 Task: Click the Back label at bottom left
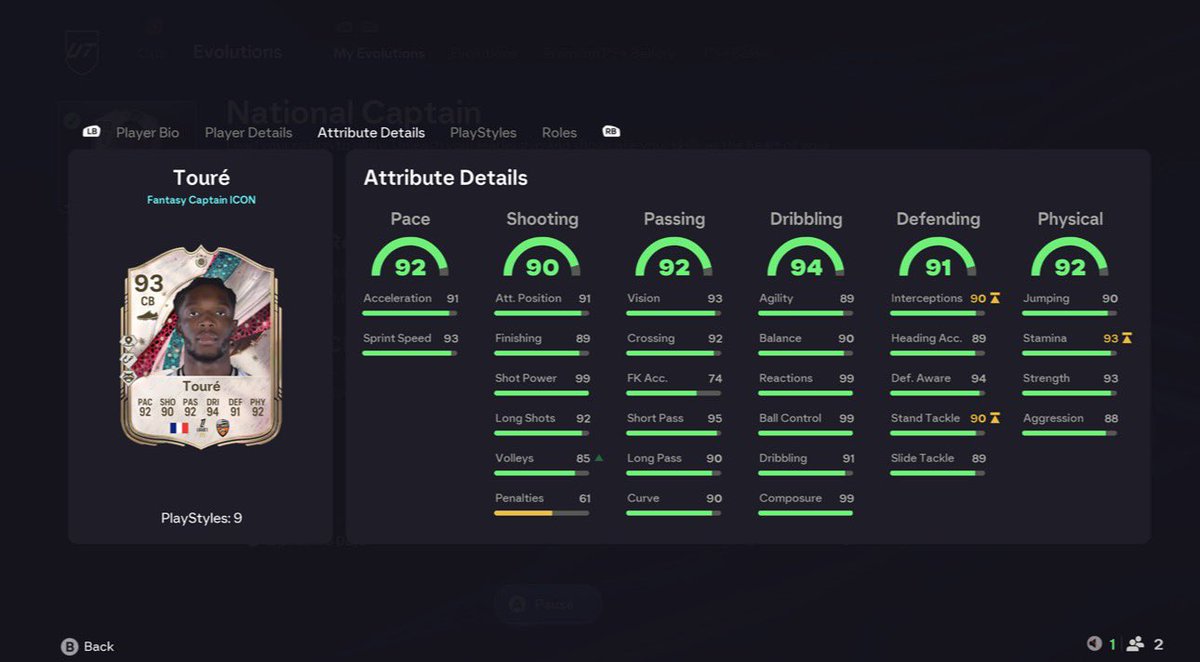pyautogui.click(x=99, y=646)
